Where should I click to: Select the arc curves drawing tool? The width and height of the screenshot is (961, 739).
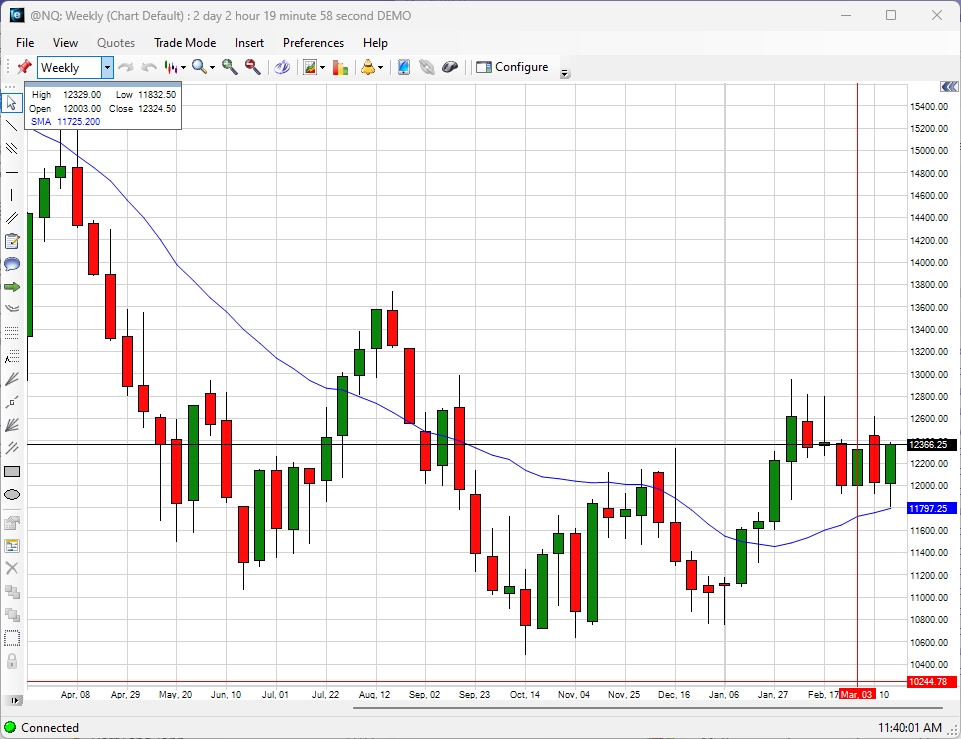12,308
